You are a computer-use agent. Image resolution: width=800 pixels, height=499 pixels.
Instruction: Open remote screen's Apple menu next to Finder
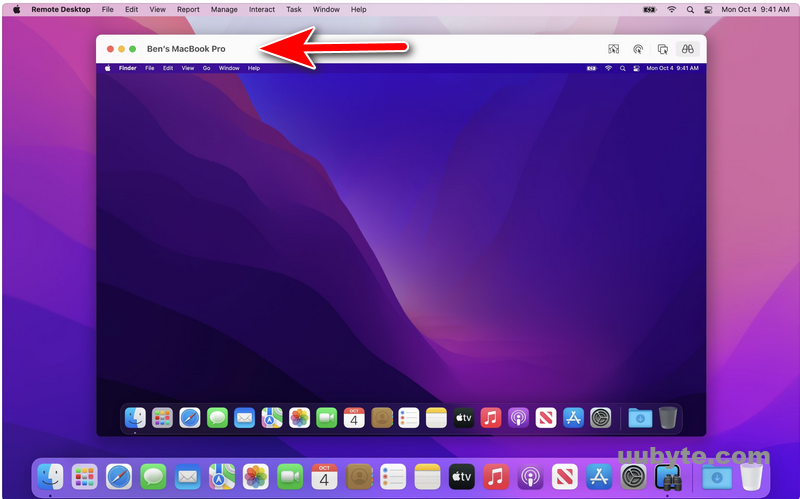point(108,68)
